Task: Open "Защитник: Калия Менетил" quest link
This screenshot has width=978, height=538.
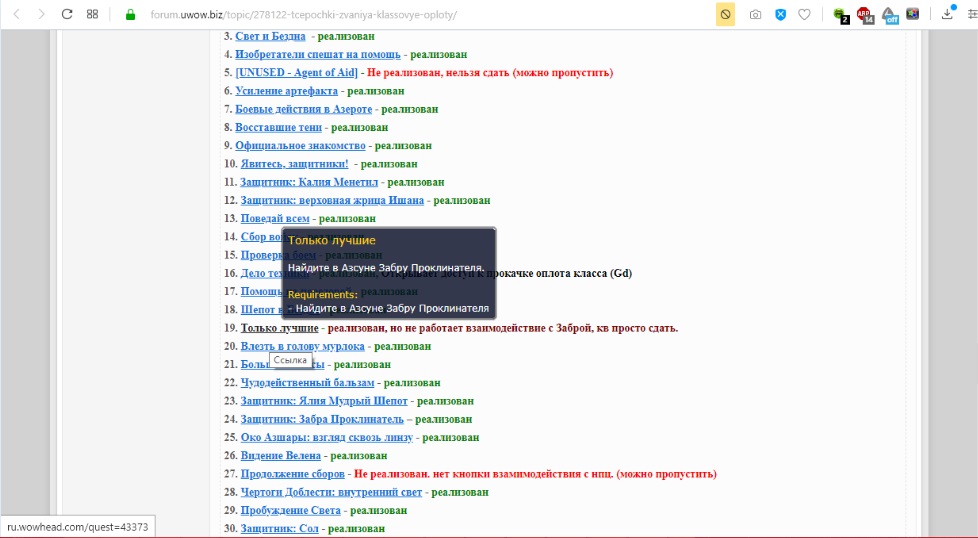Action: pyautogui.click(x=309, y=182)
